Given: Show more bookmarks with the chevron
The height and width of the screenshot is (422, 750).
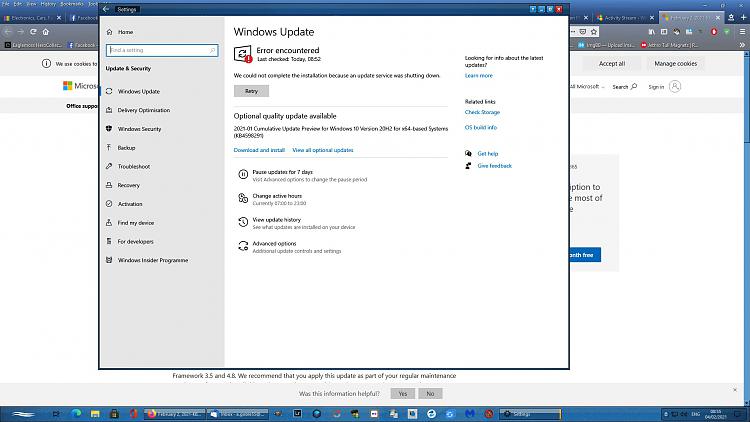Looking at the screenshot, I should (742, 45).
